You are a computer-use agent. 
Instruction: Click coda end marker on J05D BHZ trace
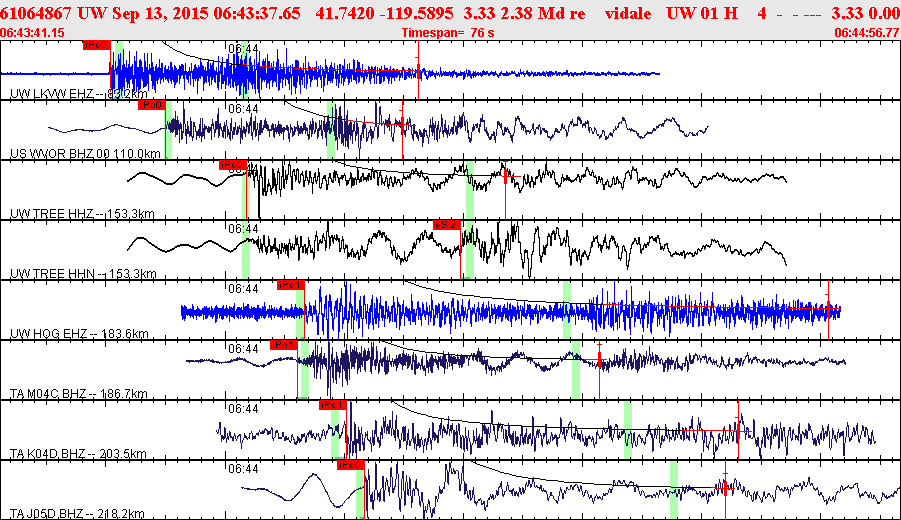[725, 488]
